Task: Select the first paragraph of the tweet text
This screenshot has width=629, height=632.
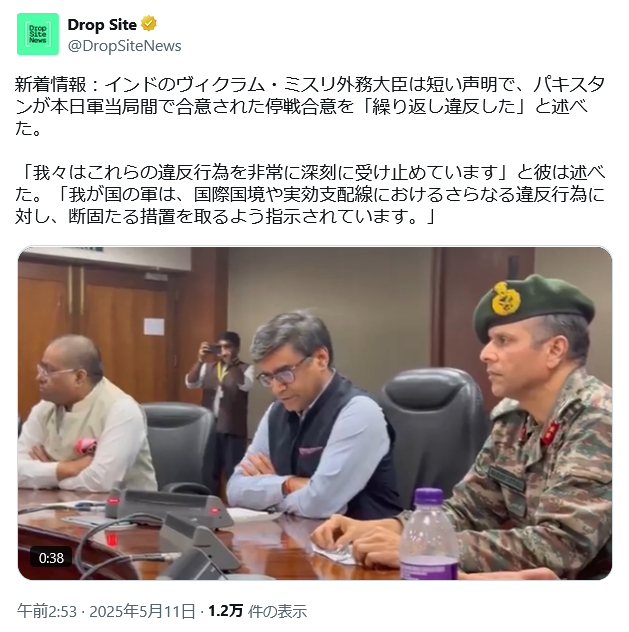Action: pyautogui.click(x=310, y=106)
